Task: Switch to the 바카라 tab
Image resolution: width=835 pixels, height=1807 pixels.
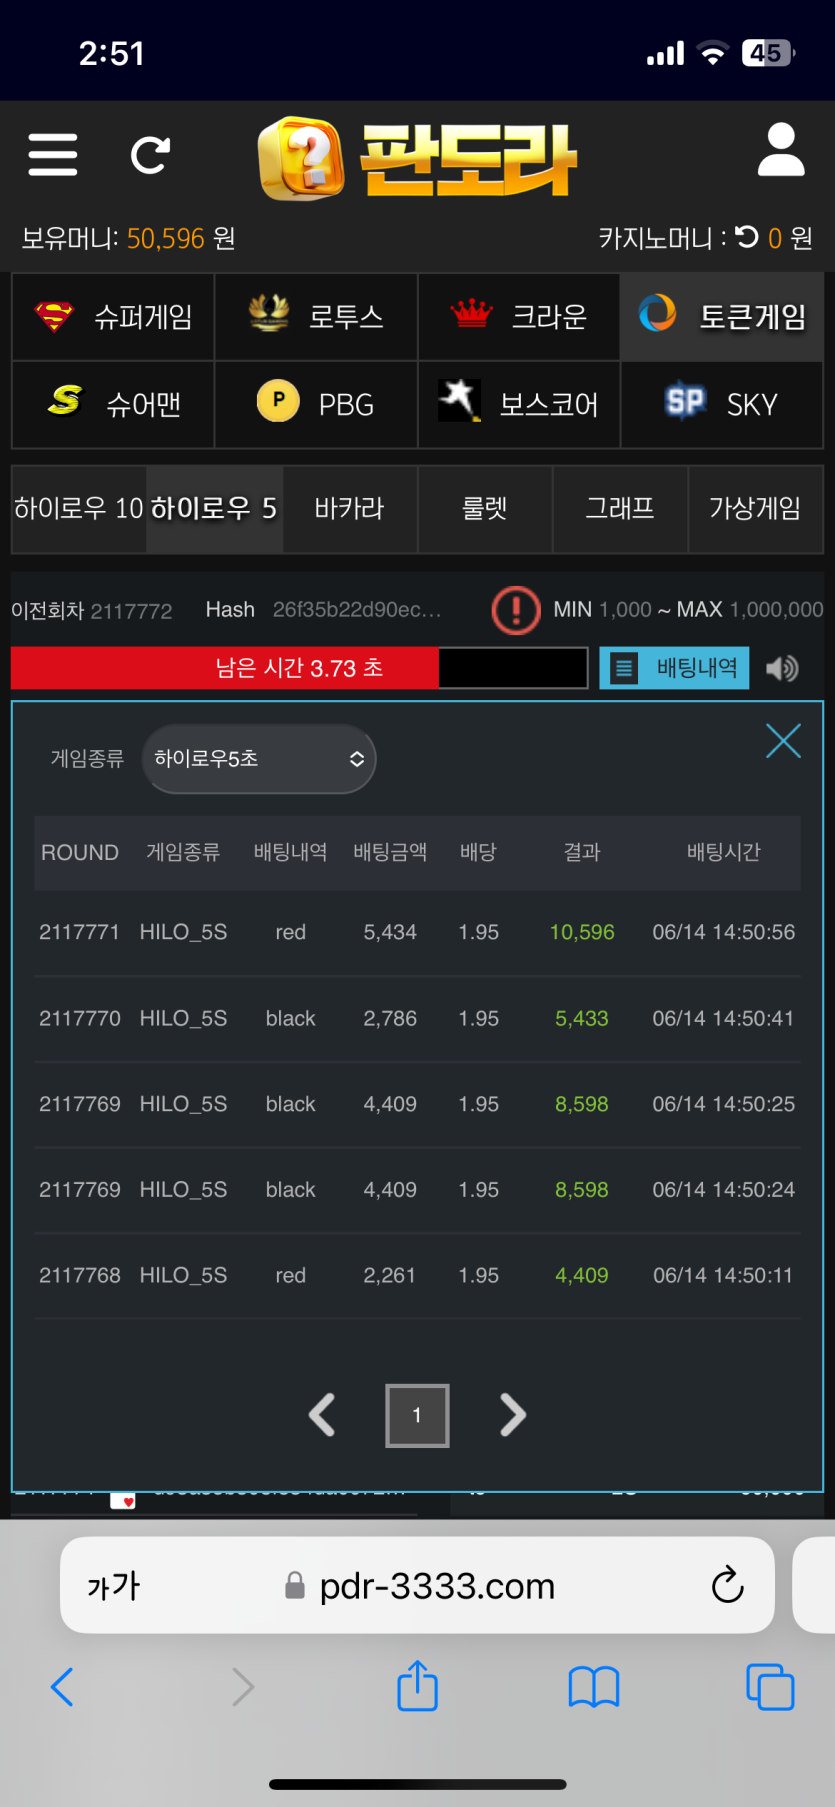Action: pos(349,509)
